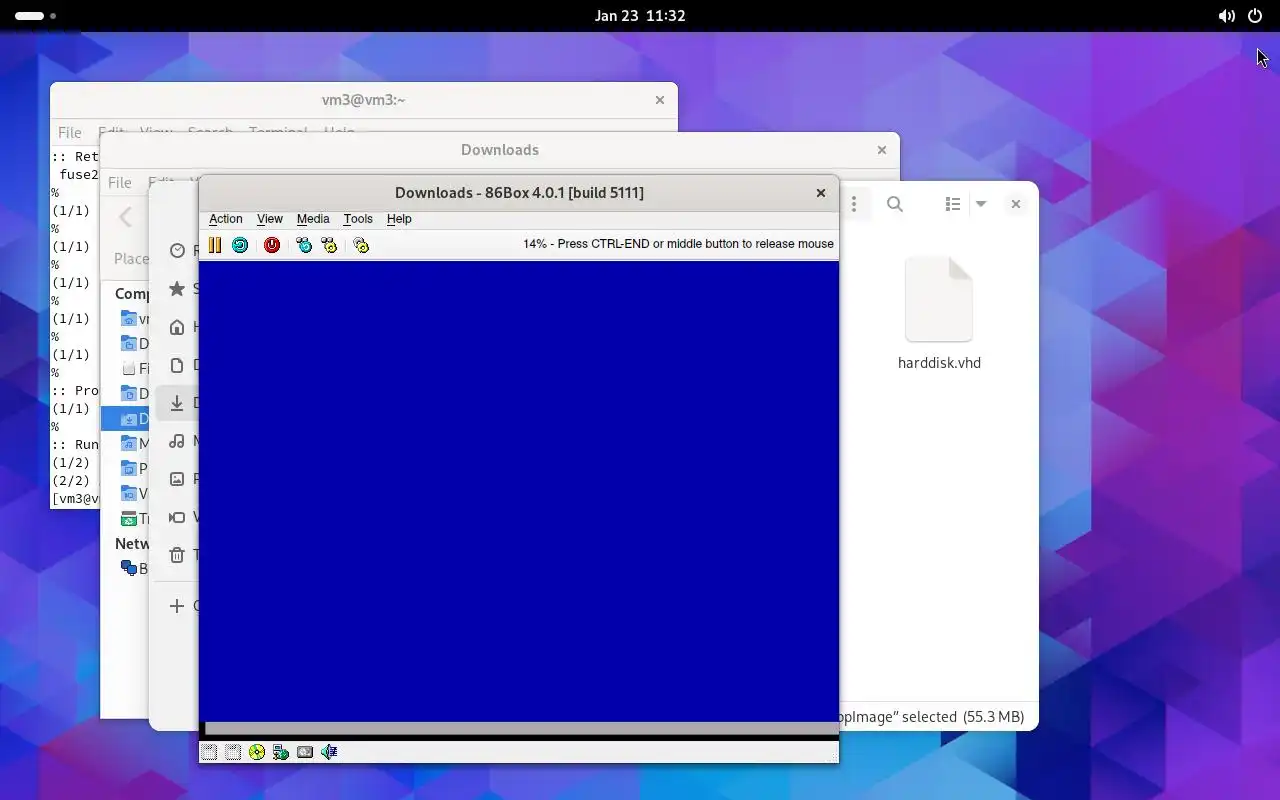This screenshot has height=800, width=1280.
Task: Close the terminal window vm3@vm3
Action: coord(660,100)
